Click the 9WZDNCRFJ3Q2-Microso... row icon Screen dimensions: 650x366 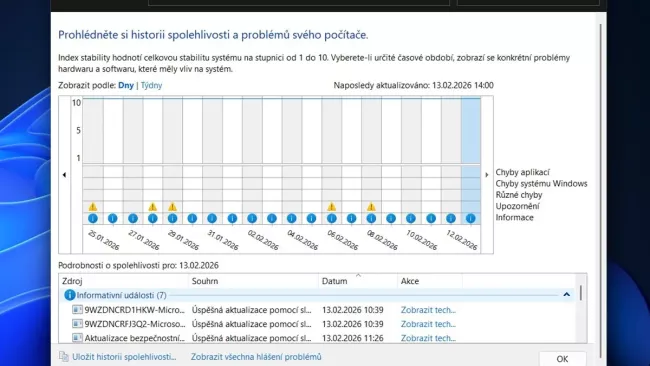tap(77, 324)
